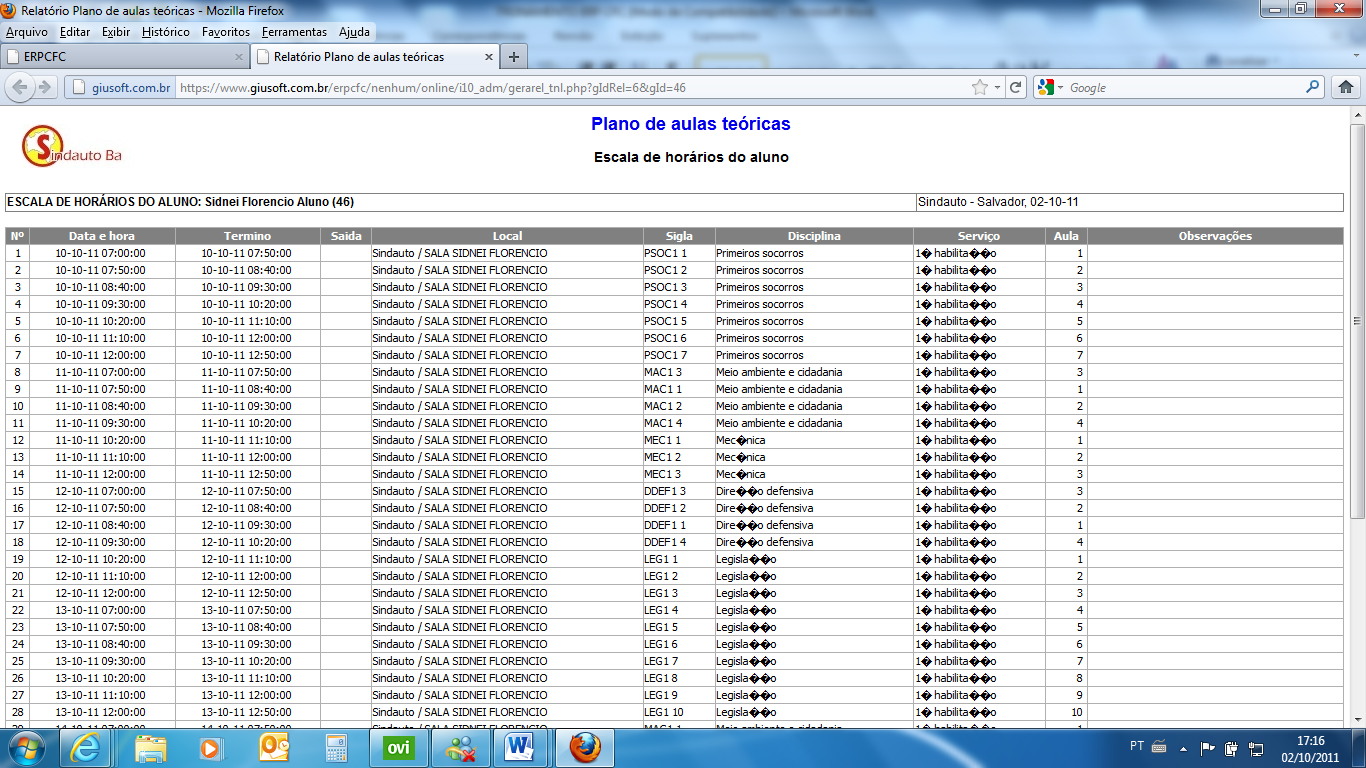
Task: Click the Escala de horários do aluno subtitle
Action: (x=691, y=157)
